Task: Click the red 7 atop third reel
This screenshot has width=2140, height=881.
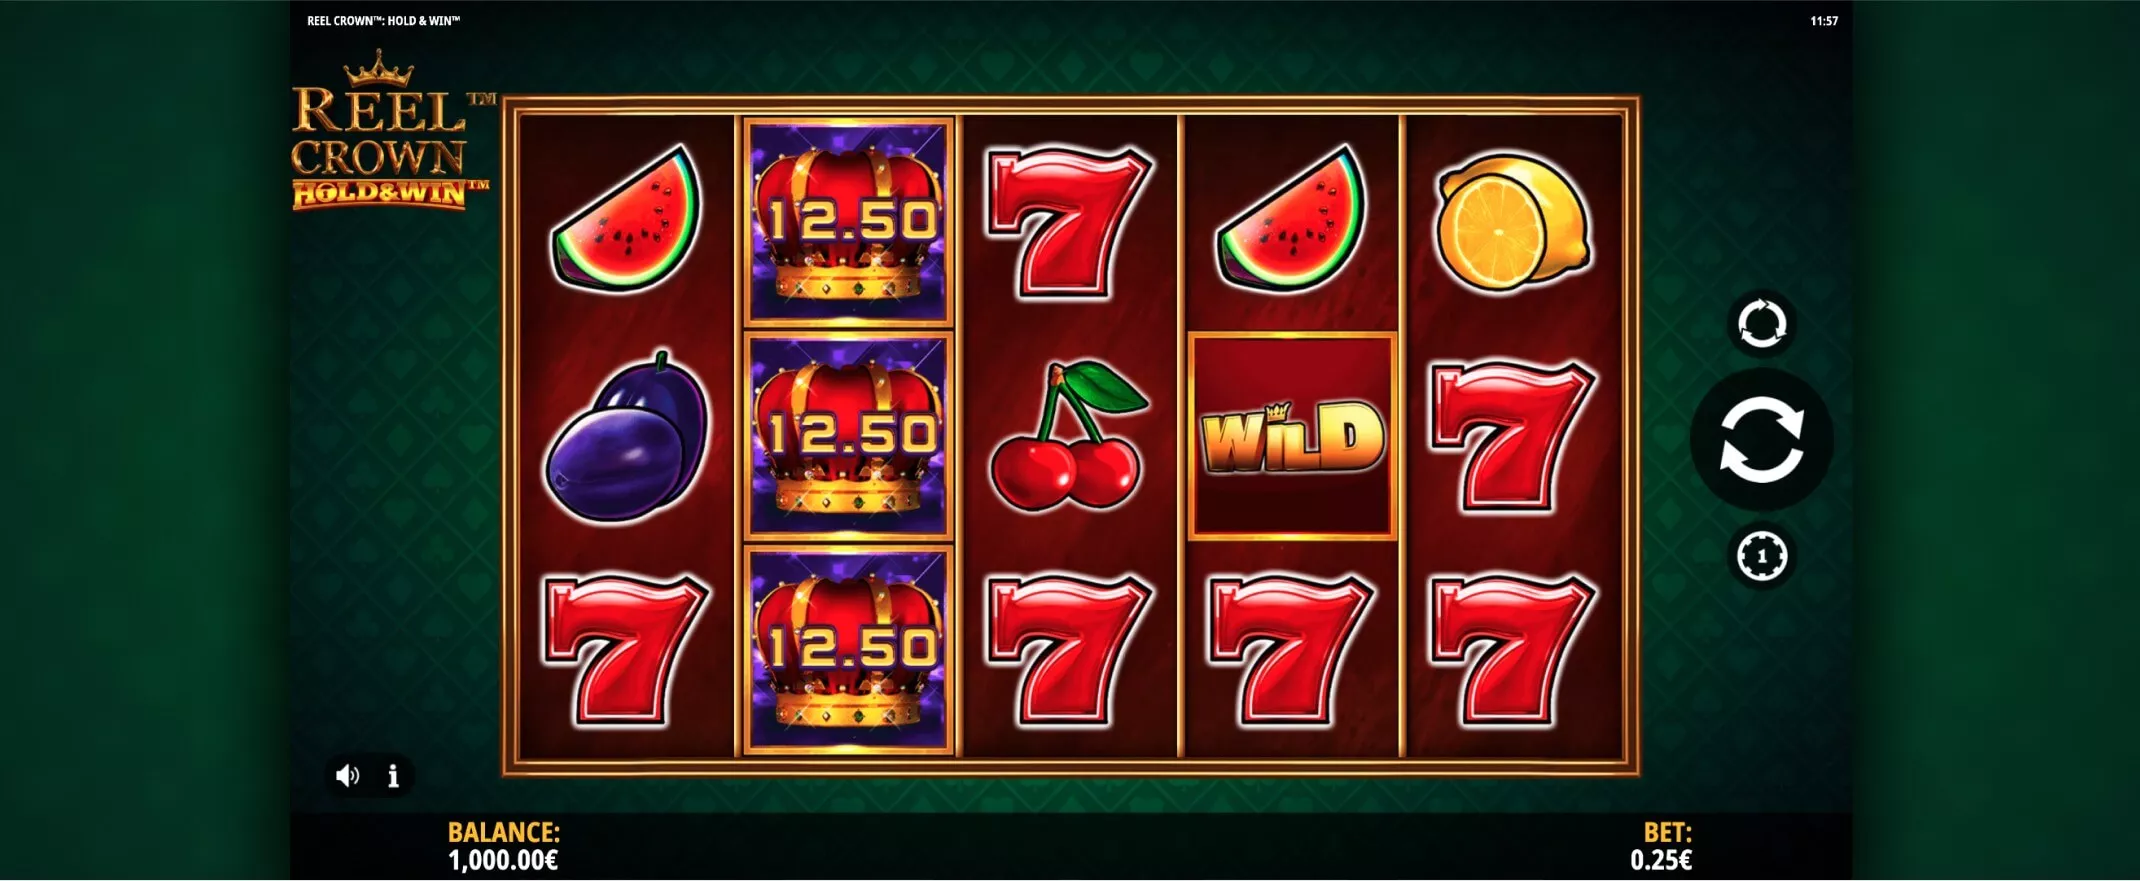Action: [1068, 223]
